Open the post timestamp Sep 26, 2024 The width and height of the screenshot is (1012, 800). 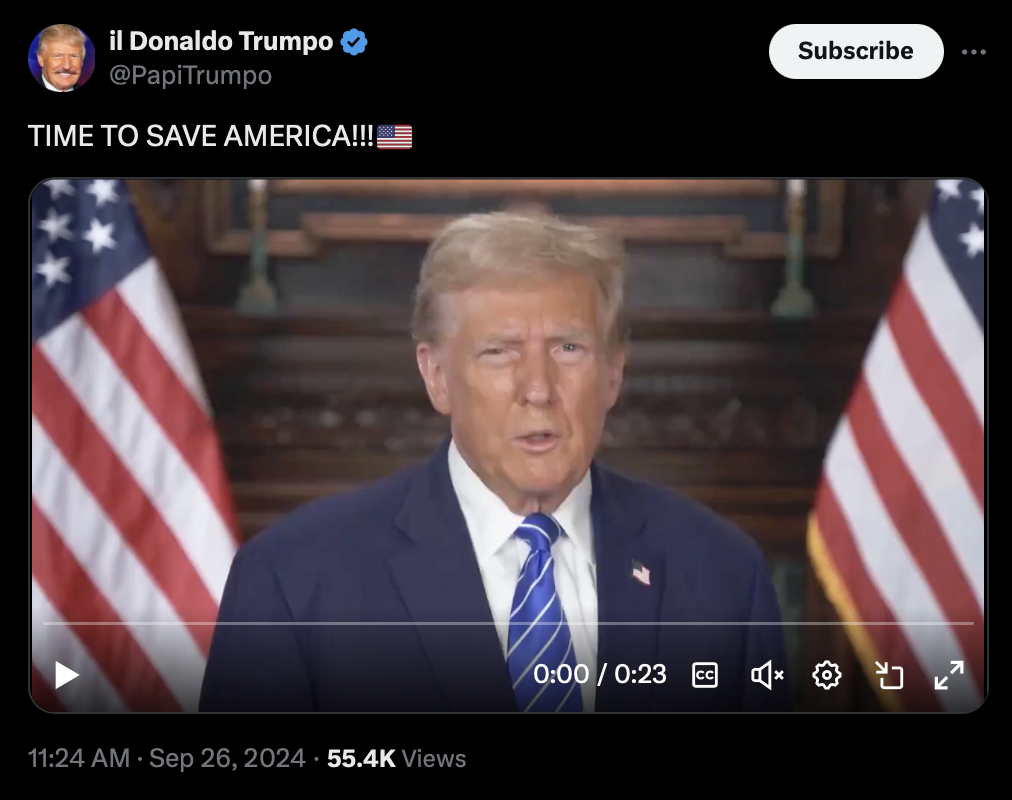tap(227, 758)
